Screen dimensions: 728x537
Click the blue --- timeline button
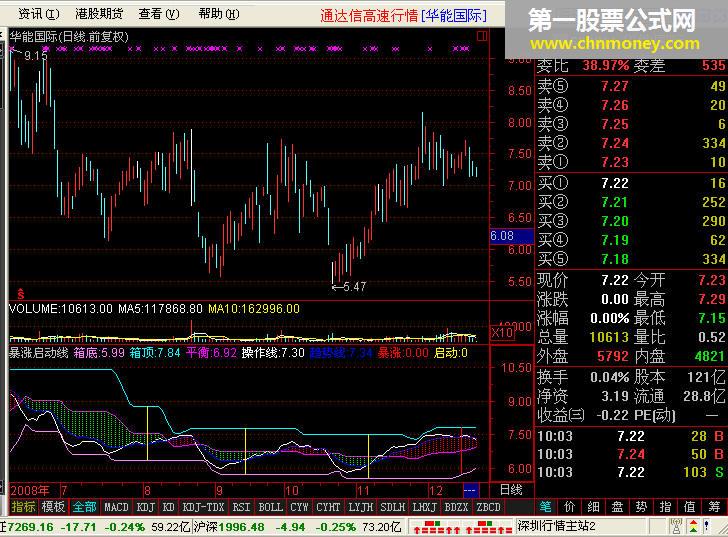(470, 490)
